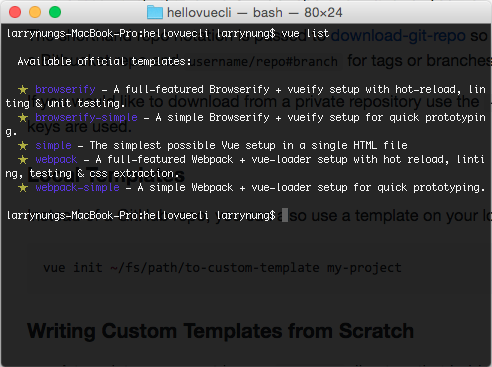The height and width of the screenshot is (367, 492).
Task: Click the 'vue list' command text
Action: pos(305,33)
